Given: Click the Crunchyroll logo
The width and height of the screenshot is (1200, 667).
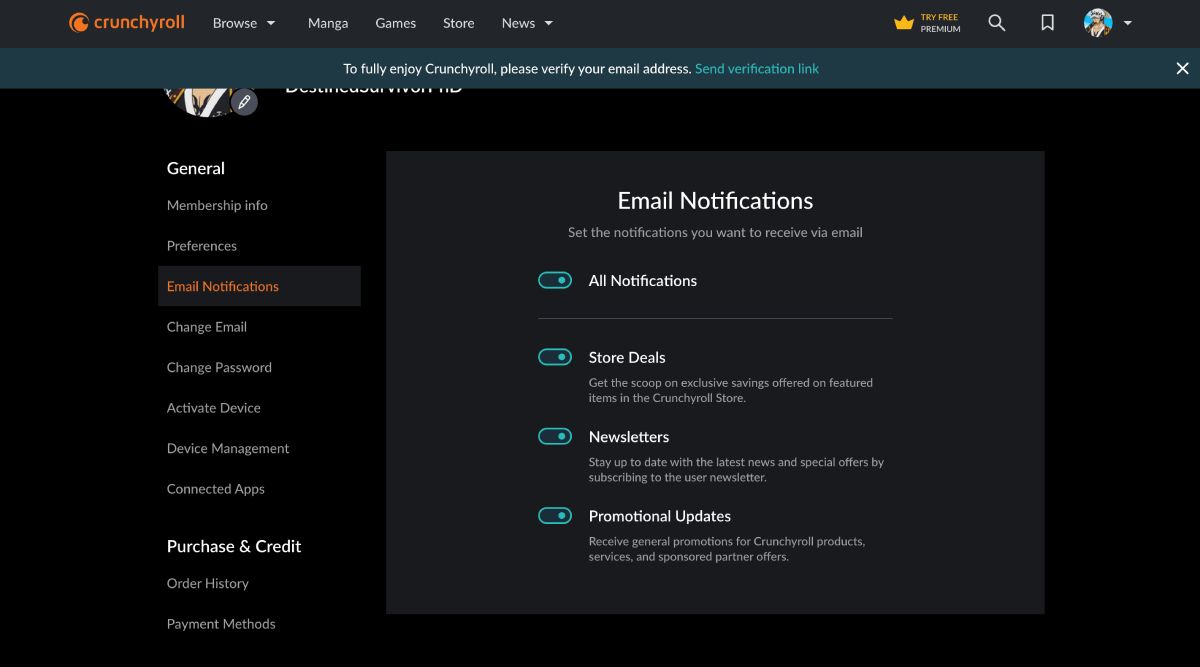Looking at the screenshot, I should click(x=125, y=22).
